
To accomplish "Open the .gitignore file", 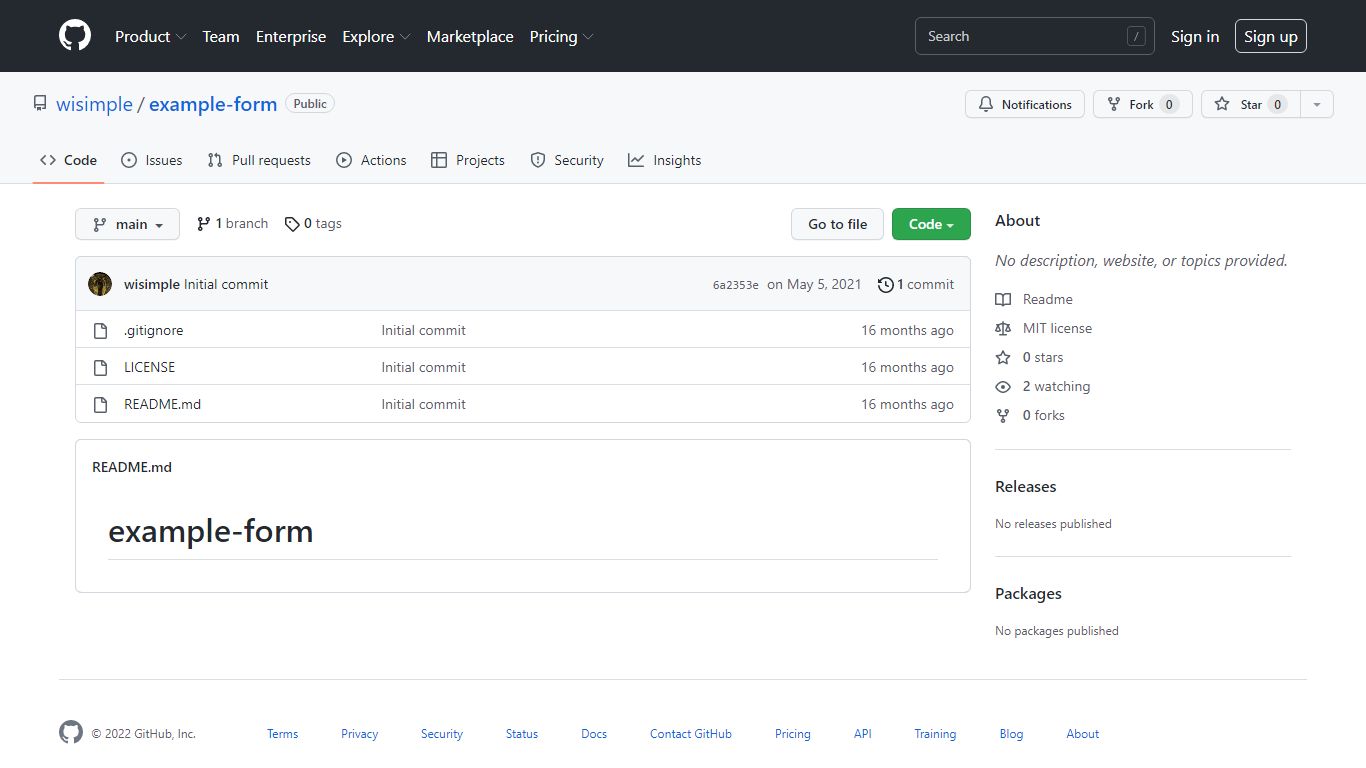I will pyautogui.click(x=154, y=330).
